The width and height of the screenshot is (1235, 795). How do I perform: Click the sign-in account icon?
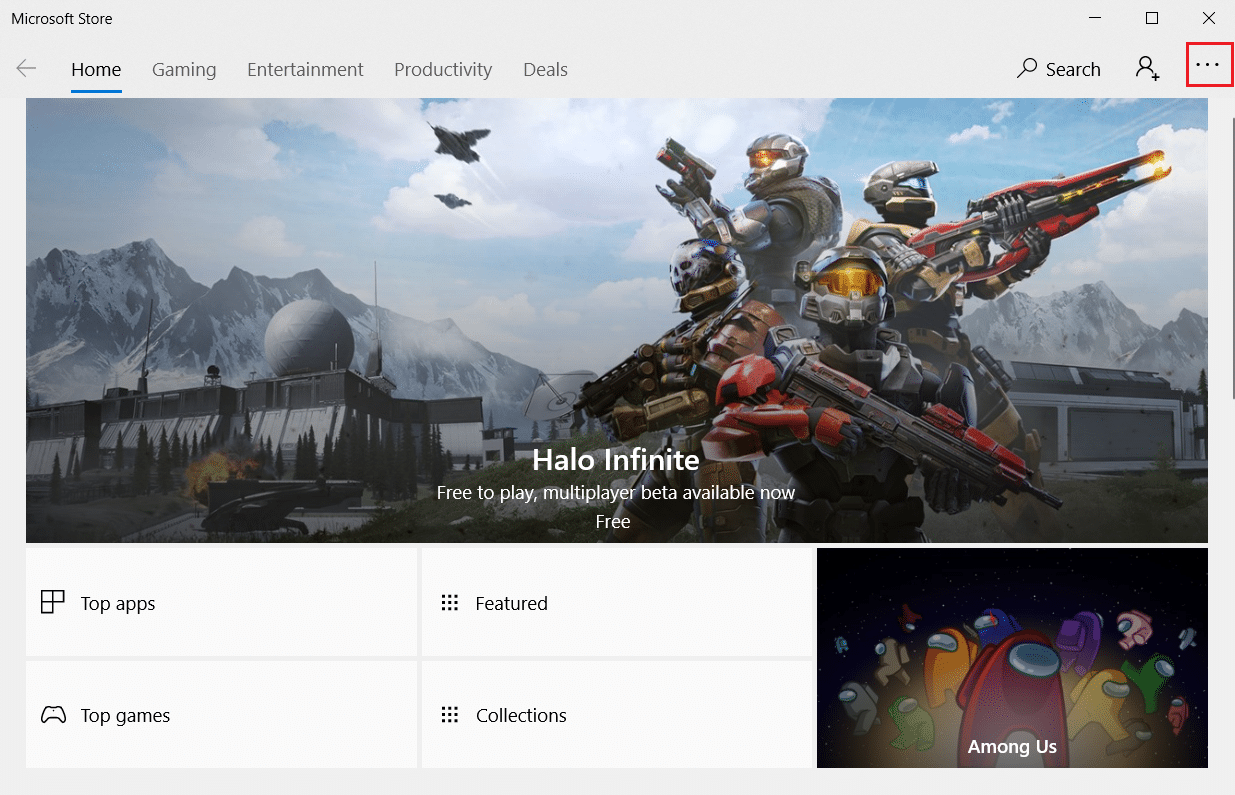click(1147, 69)
